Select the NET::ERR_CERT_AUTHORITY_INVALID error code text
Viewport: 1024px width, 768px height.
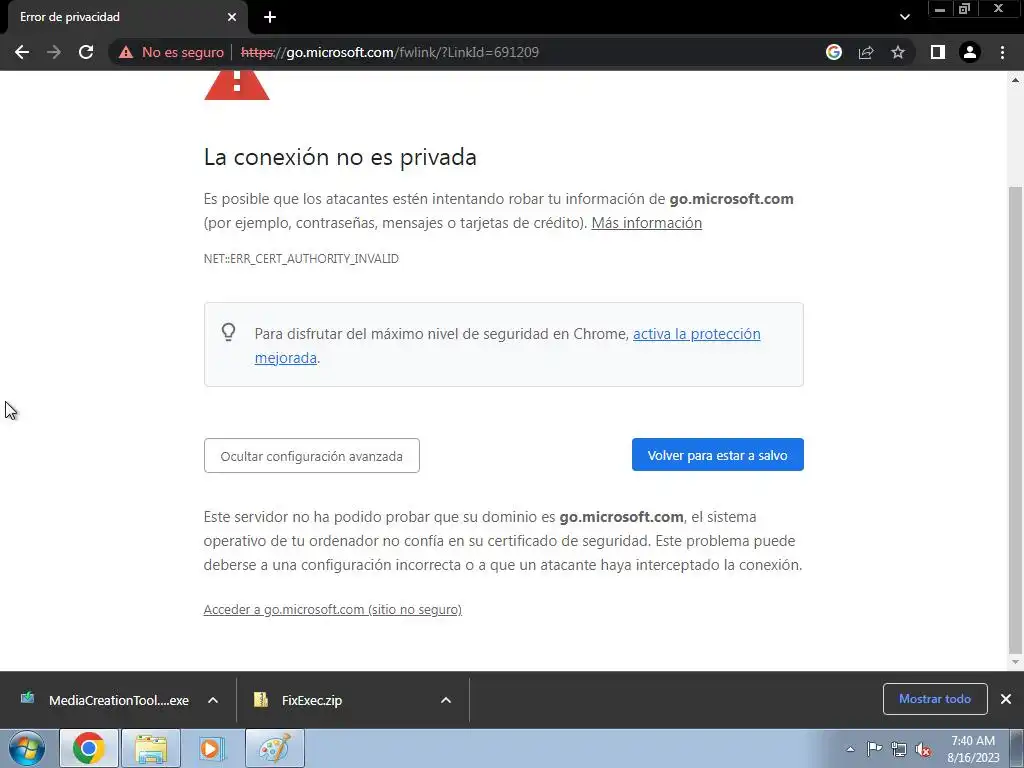(x=301, y=259)
